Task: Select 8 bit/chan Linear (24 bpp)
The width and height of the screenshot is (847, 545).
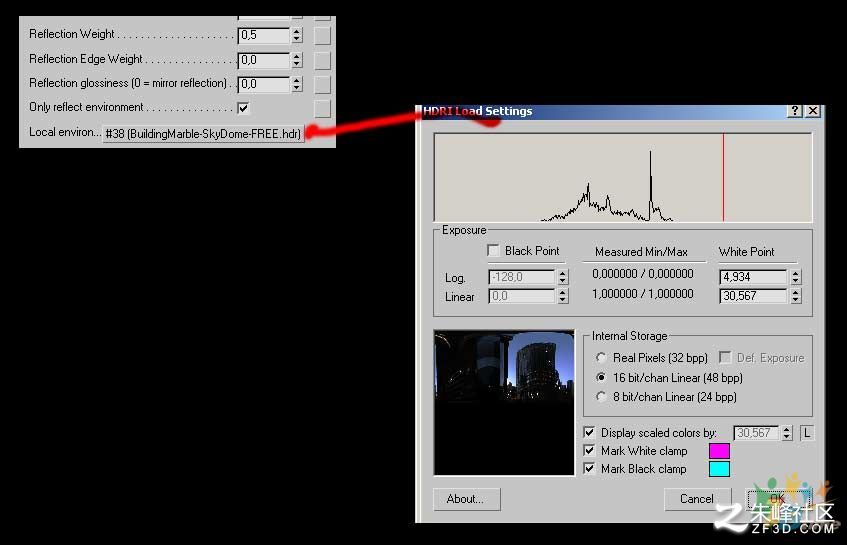Action: [x=601, y=396]
